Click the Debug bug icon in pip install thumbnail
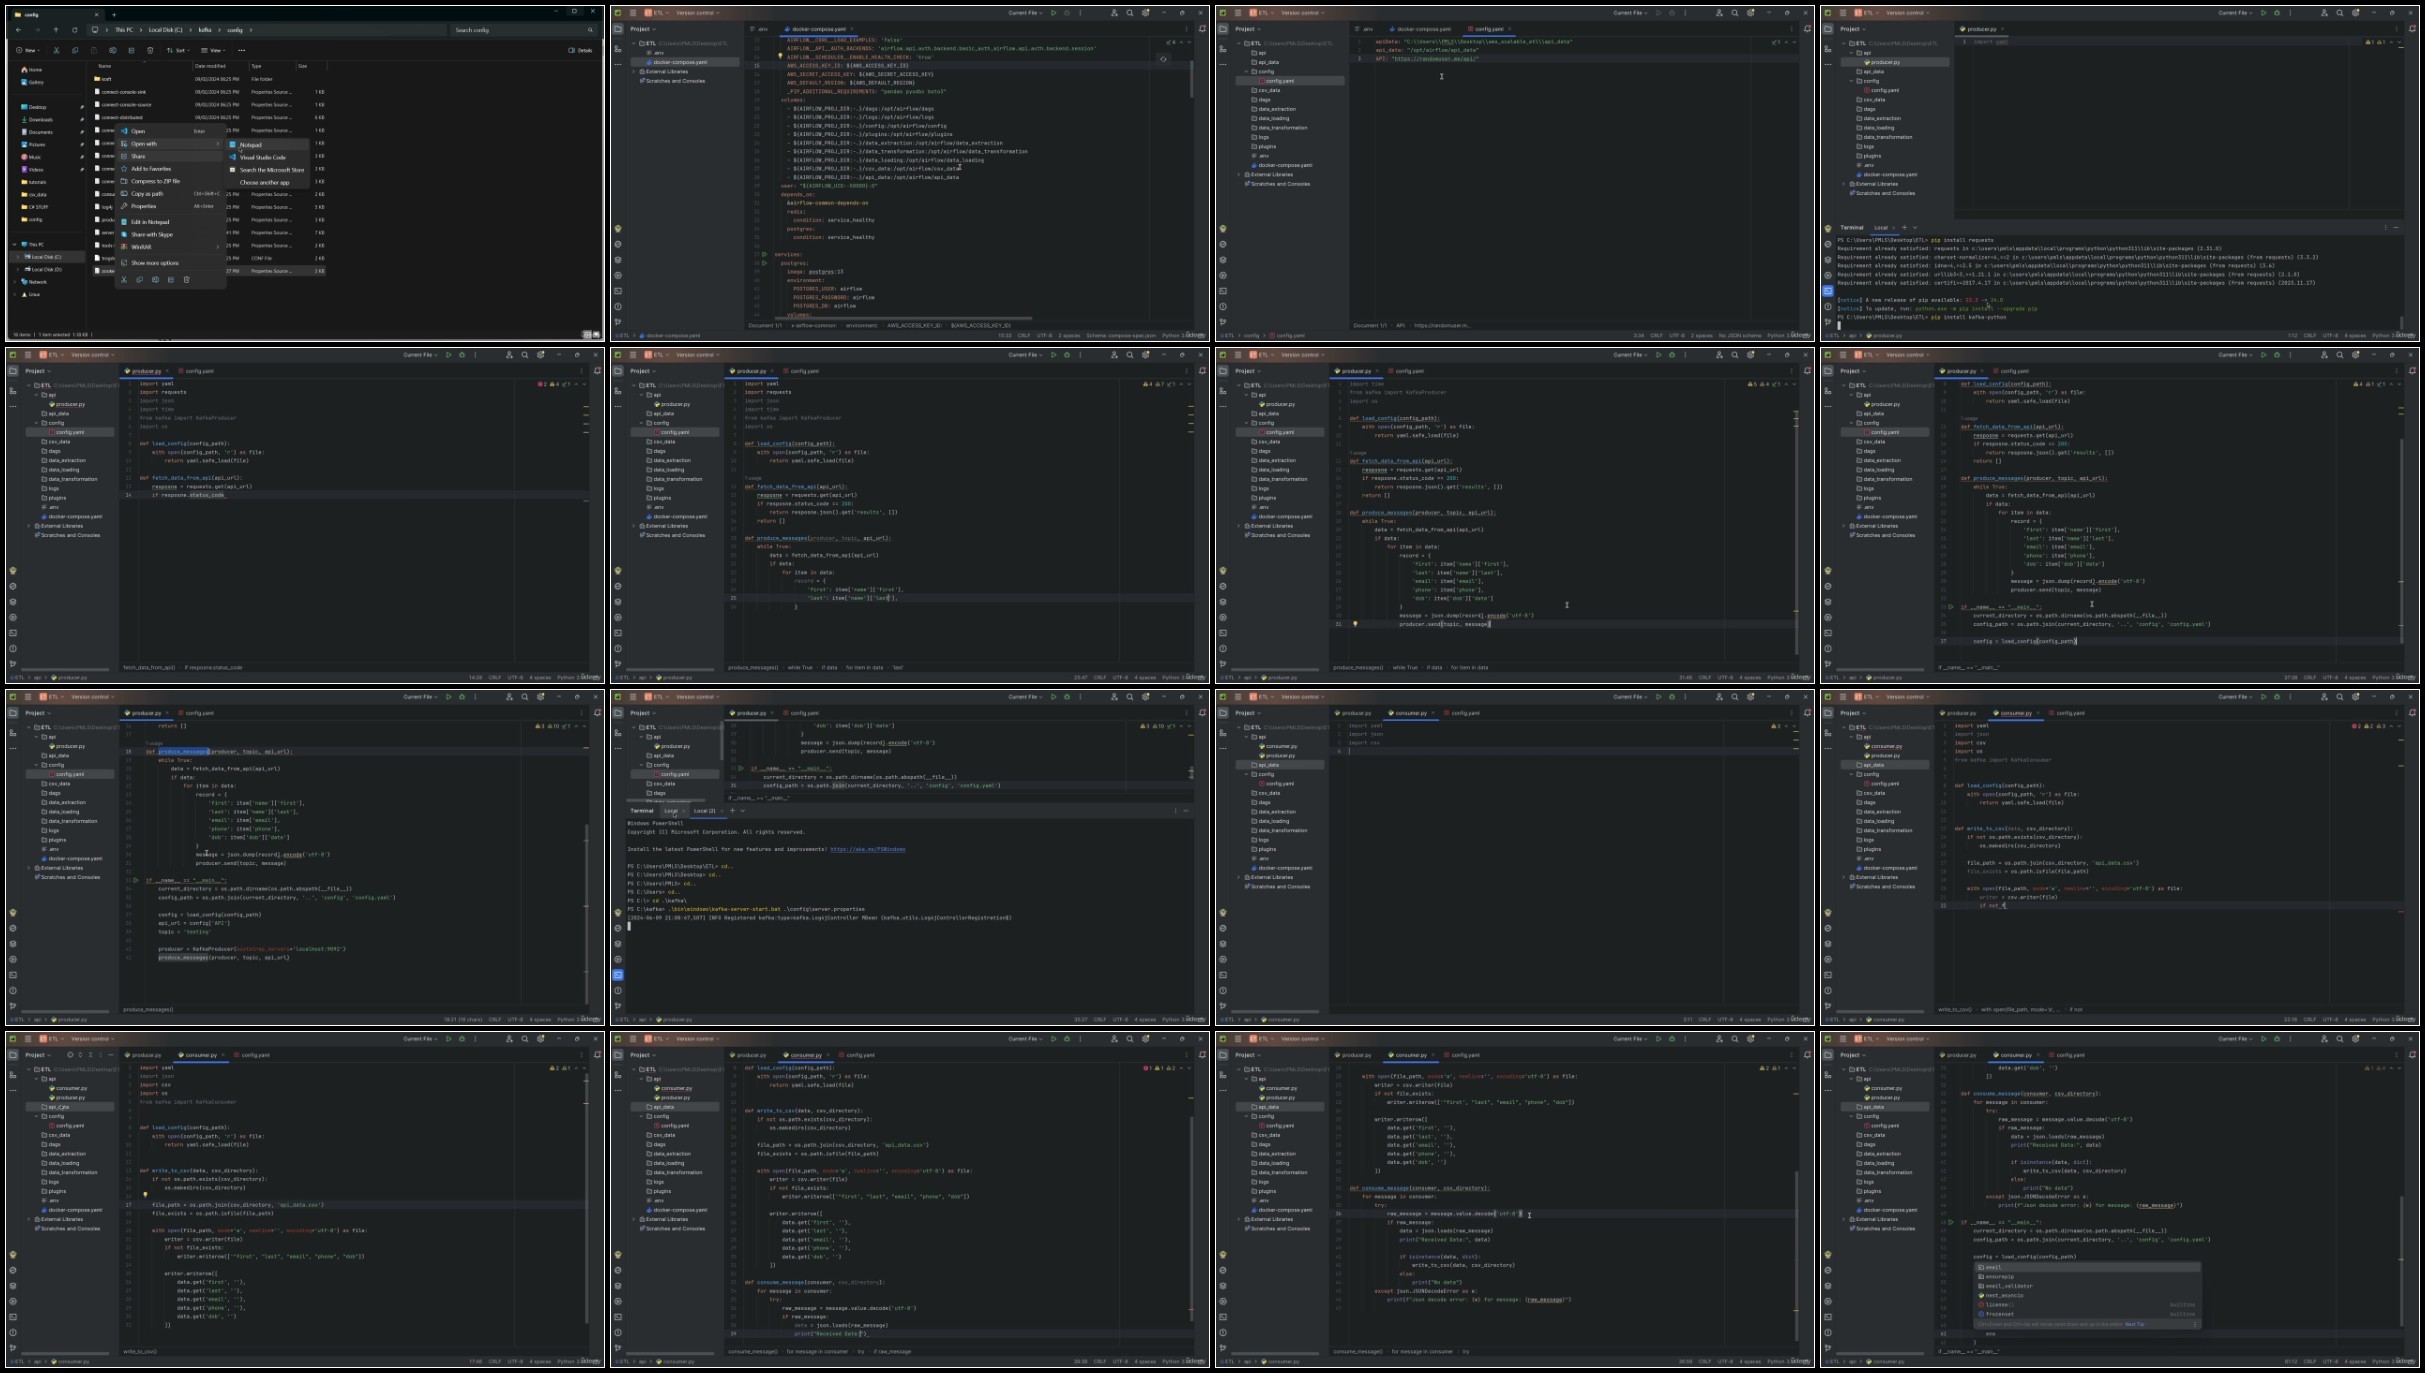 click(x=2277, y=13)
